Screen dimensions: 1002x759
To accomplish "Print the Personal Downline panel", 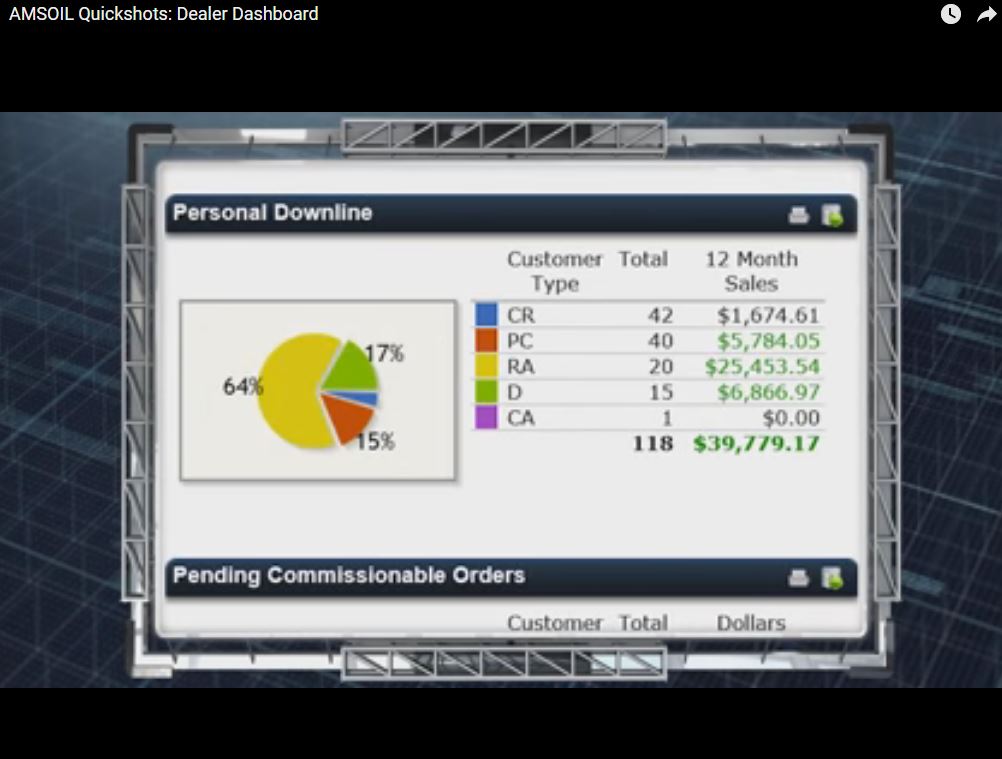I will click(798, 215).
